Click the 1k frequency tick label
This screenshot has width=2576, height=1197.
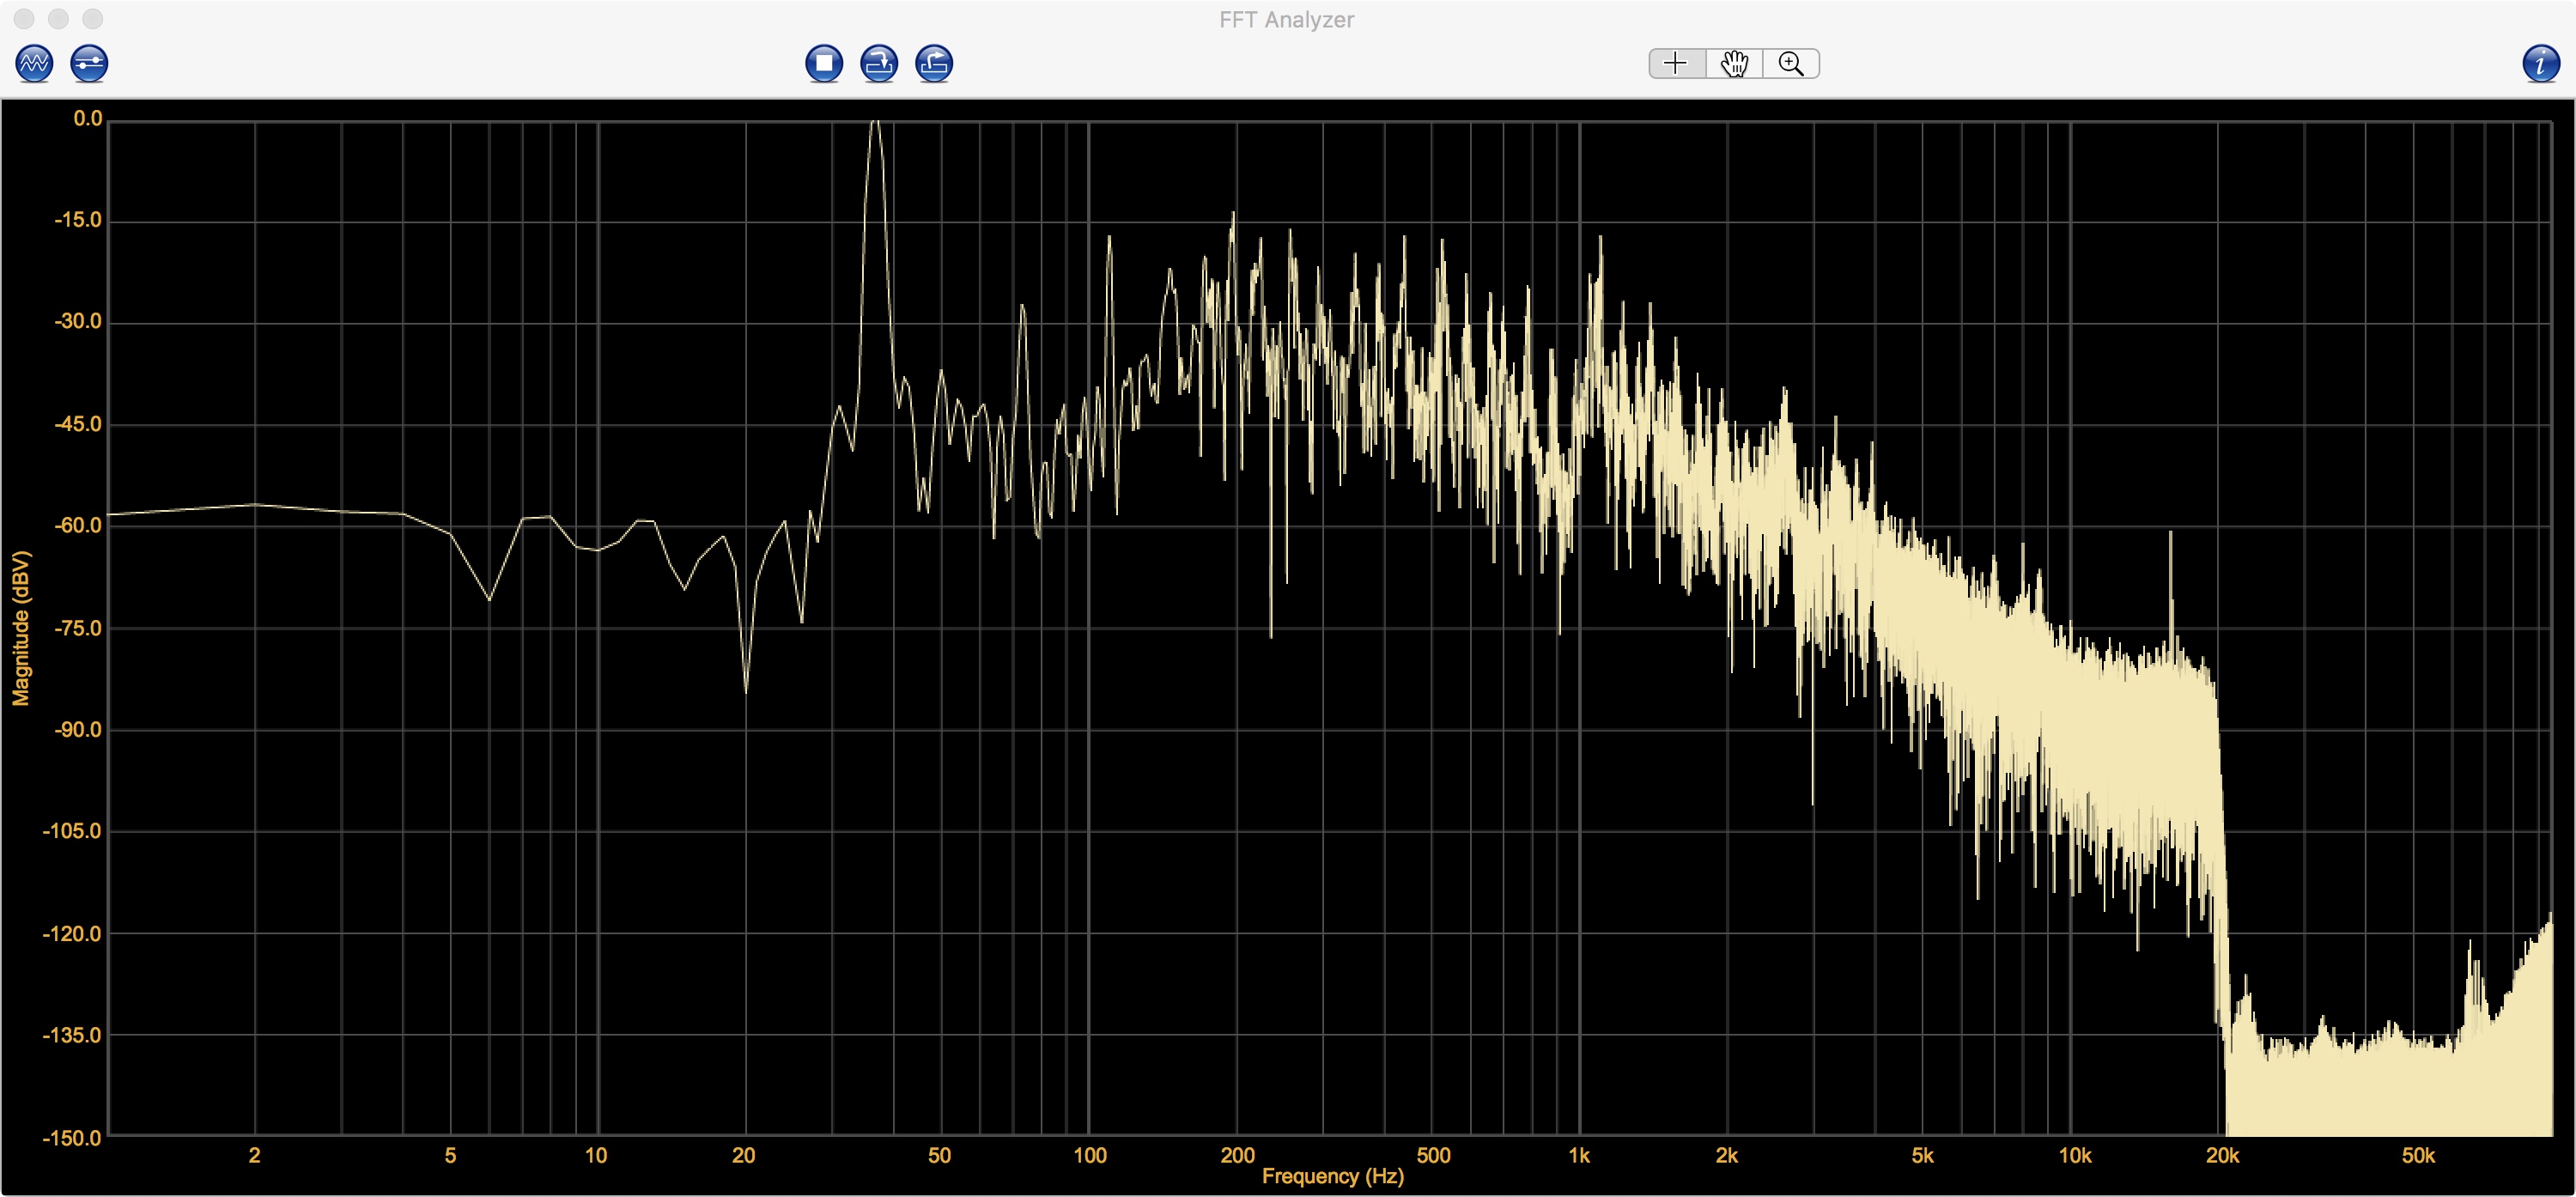click(1579, 1156)
